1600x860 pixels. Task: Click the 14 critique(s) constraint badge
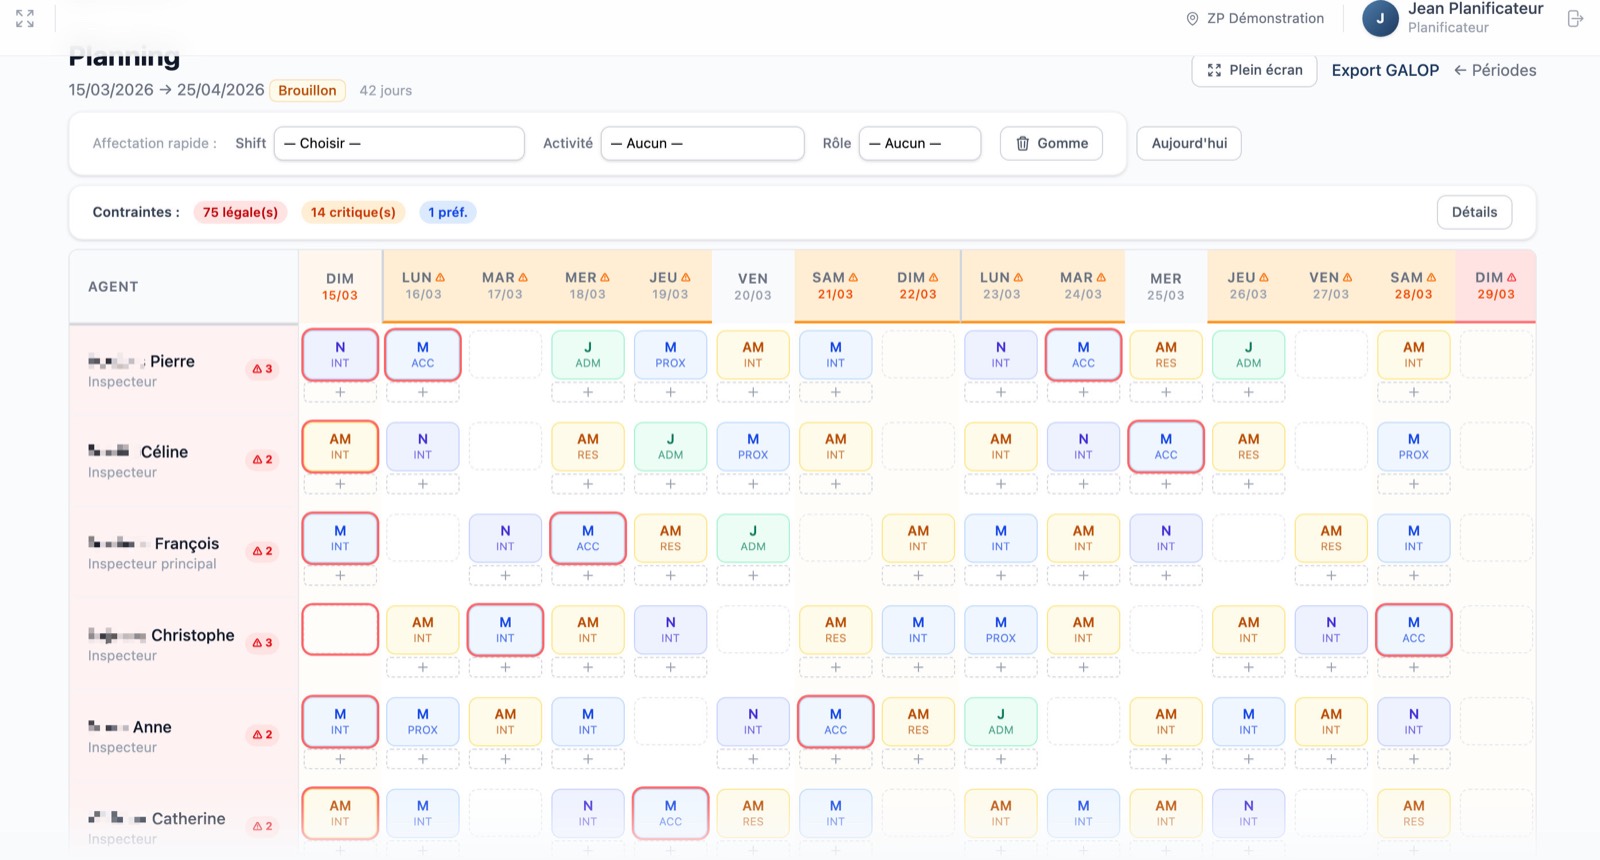[x=353, y=212]
